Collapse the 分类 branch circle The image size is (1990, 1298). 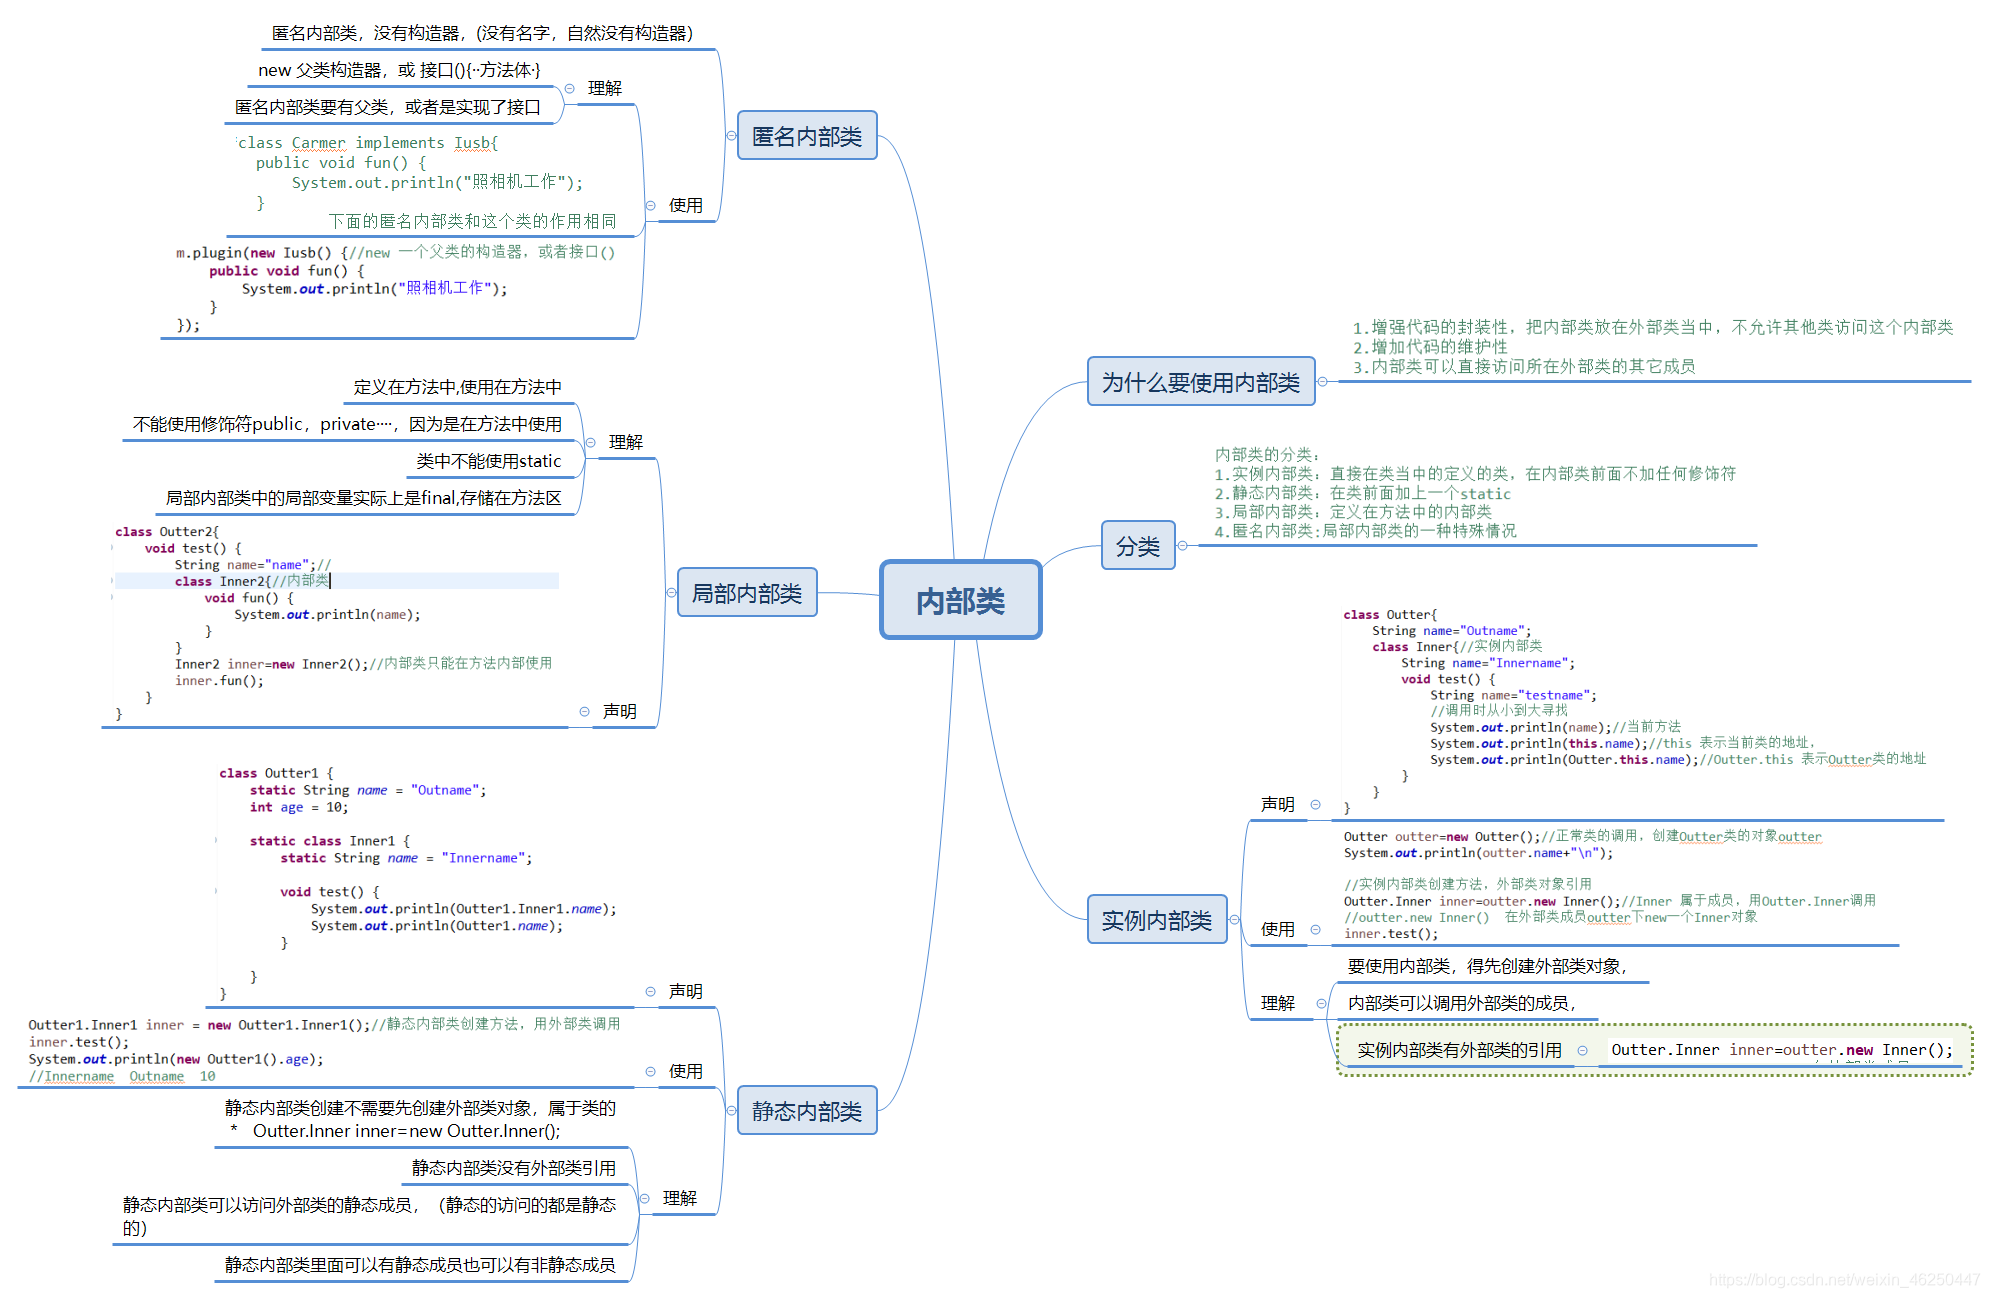[x=1182, y=546]
